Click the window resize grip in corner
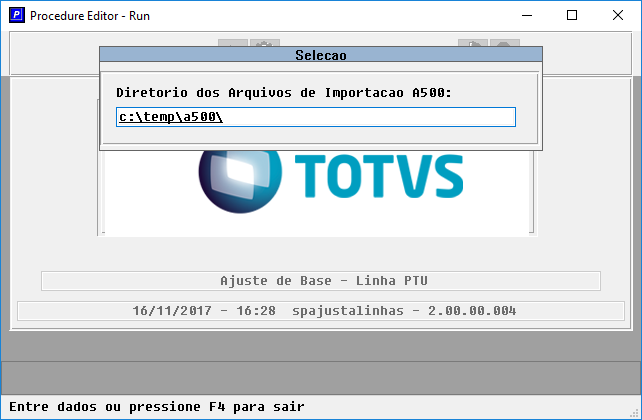Image resolution: width=642 pixels, height=420 pixels. (x=636, y=414)
